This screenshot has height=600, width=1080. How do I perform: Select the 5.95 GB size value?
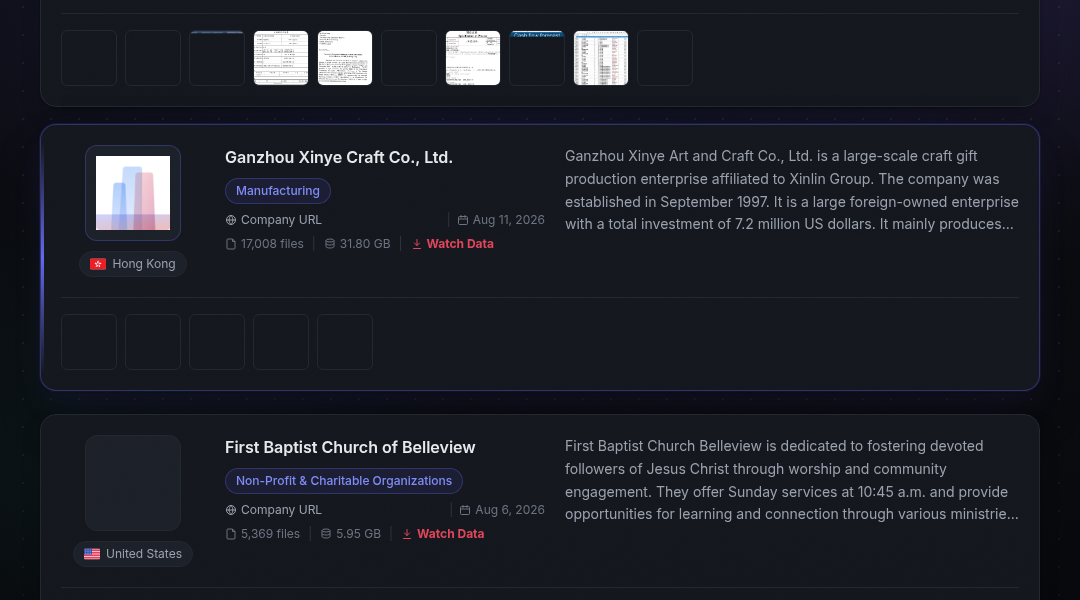pyautogui.click(x=358, y=534)
